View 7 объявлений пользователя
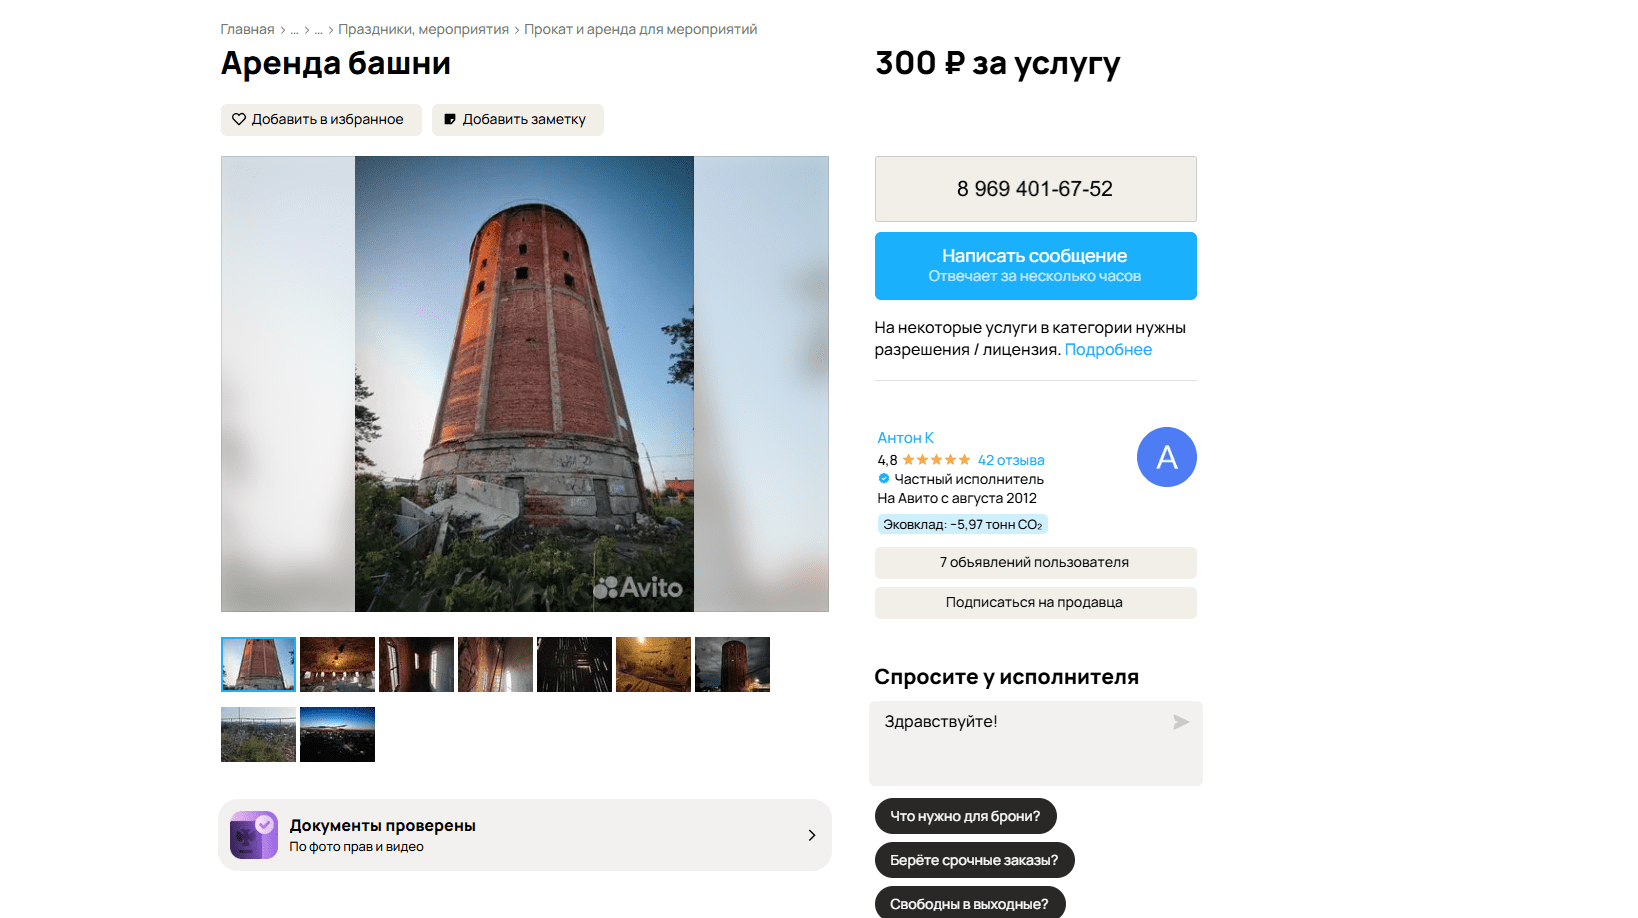 coord(1035,563)
